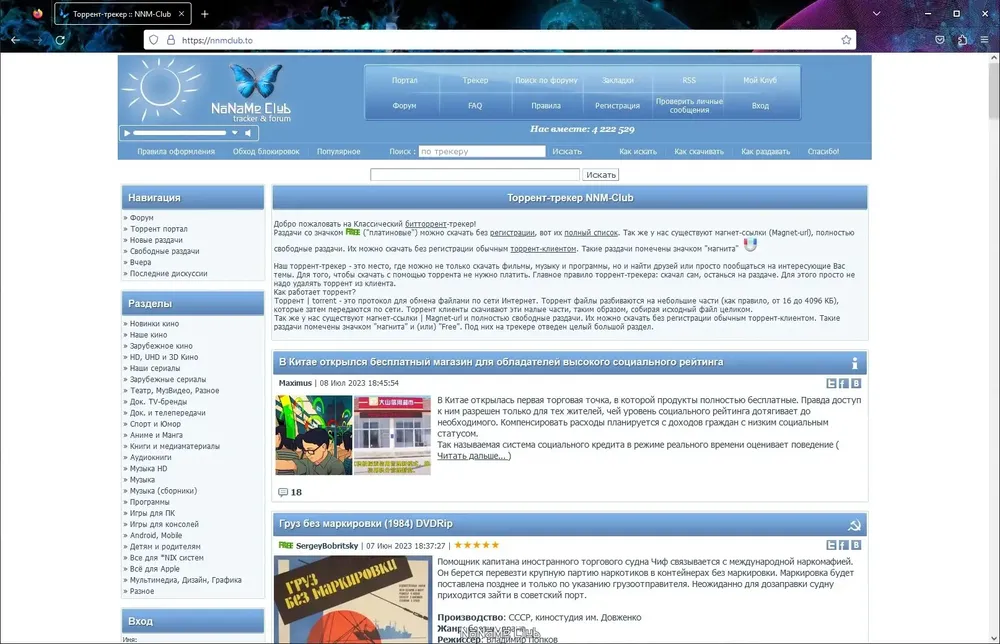
Task: Open the Мой Клуб menu item
Action: [760, 80]
